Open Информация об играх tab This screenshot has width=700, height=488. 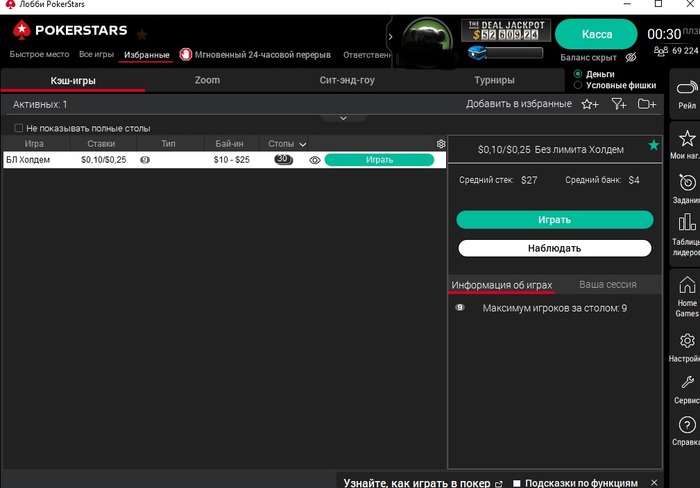pyautogui.click(x=501, y=285)
